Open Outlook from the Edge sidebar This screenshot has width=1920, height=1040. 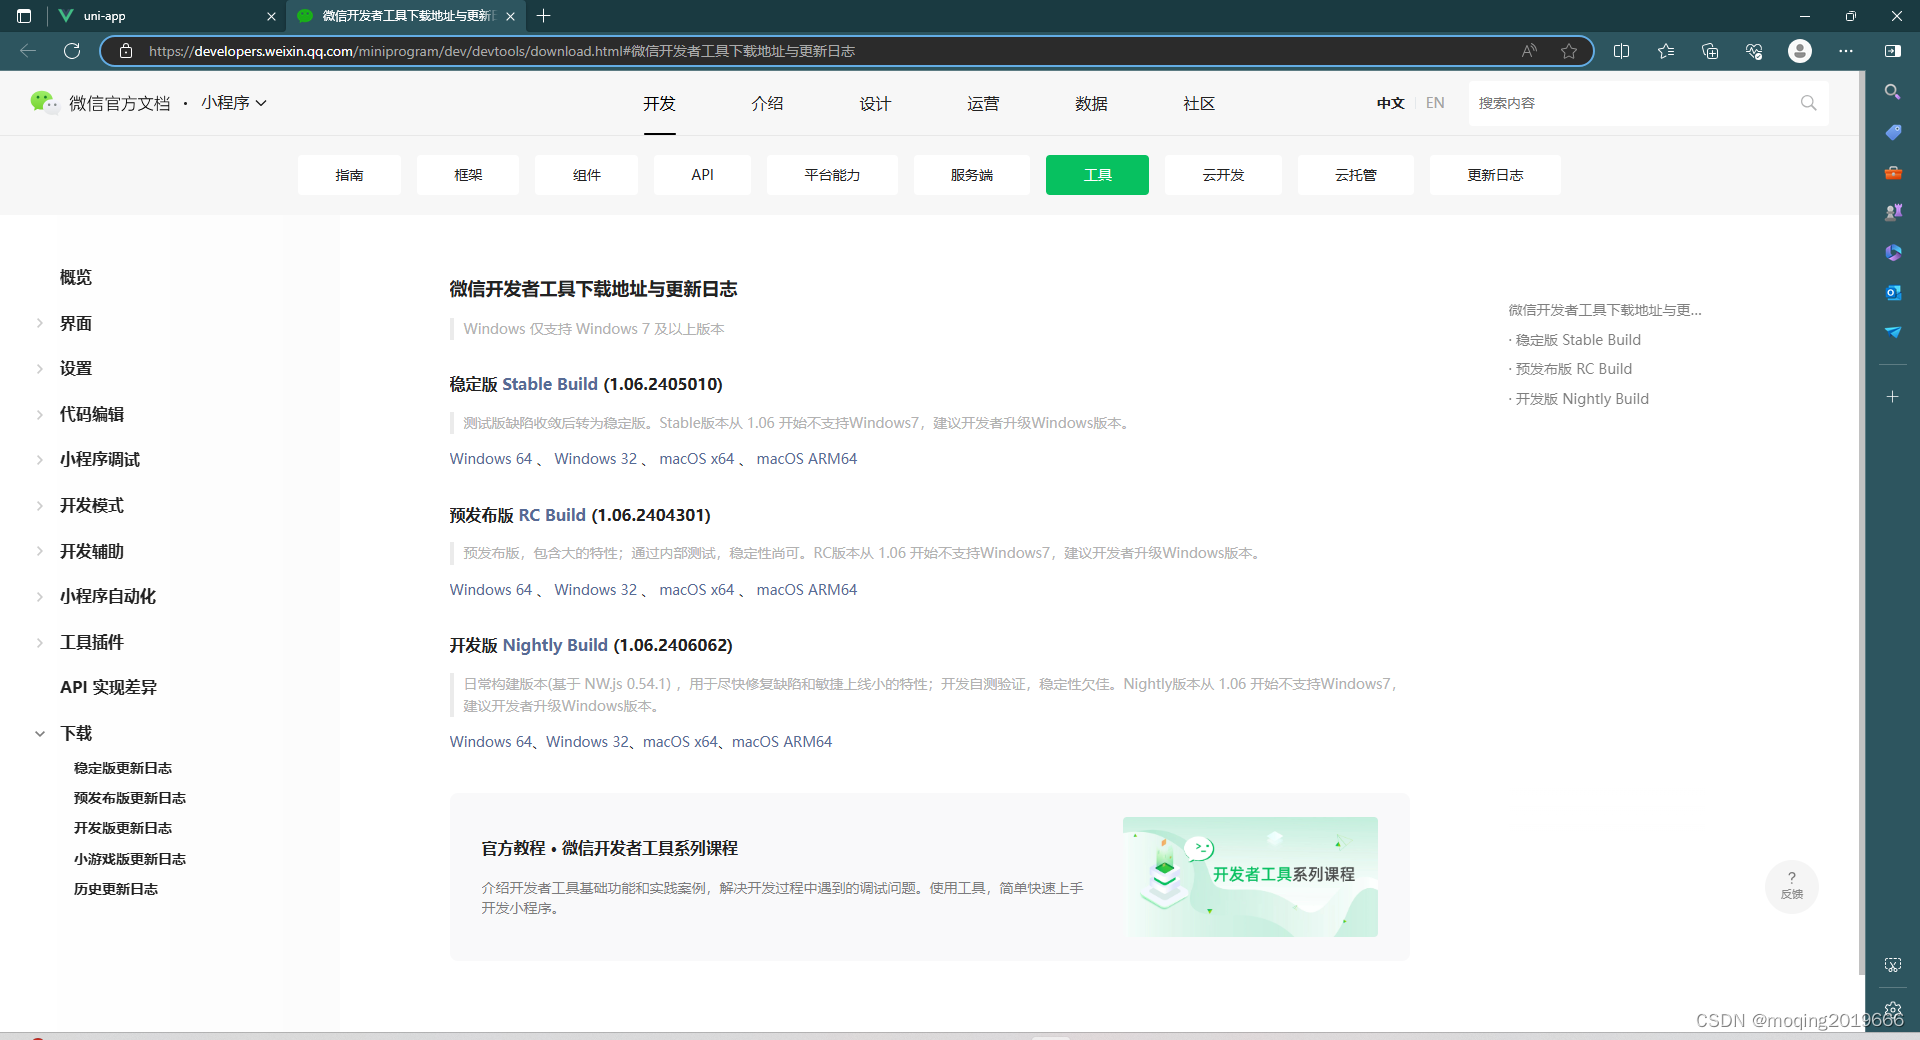coord(1893,293)
